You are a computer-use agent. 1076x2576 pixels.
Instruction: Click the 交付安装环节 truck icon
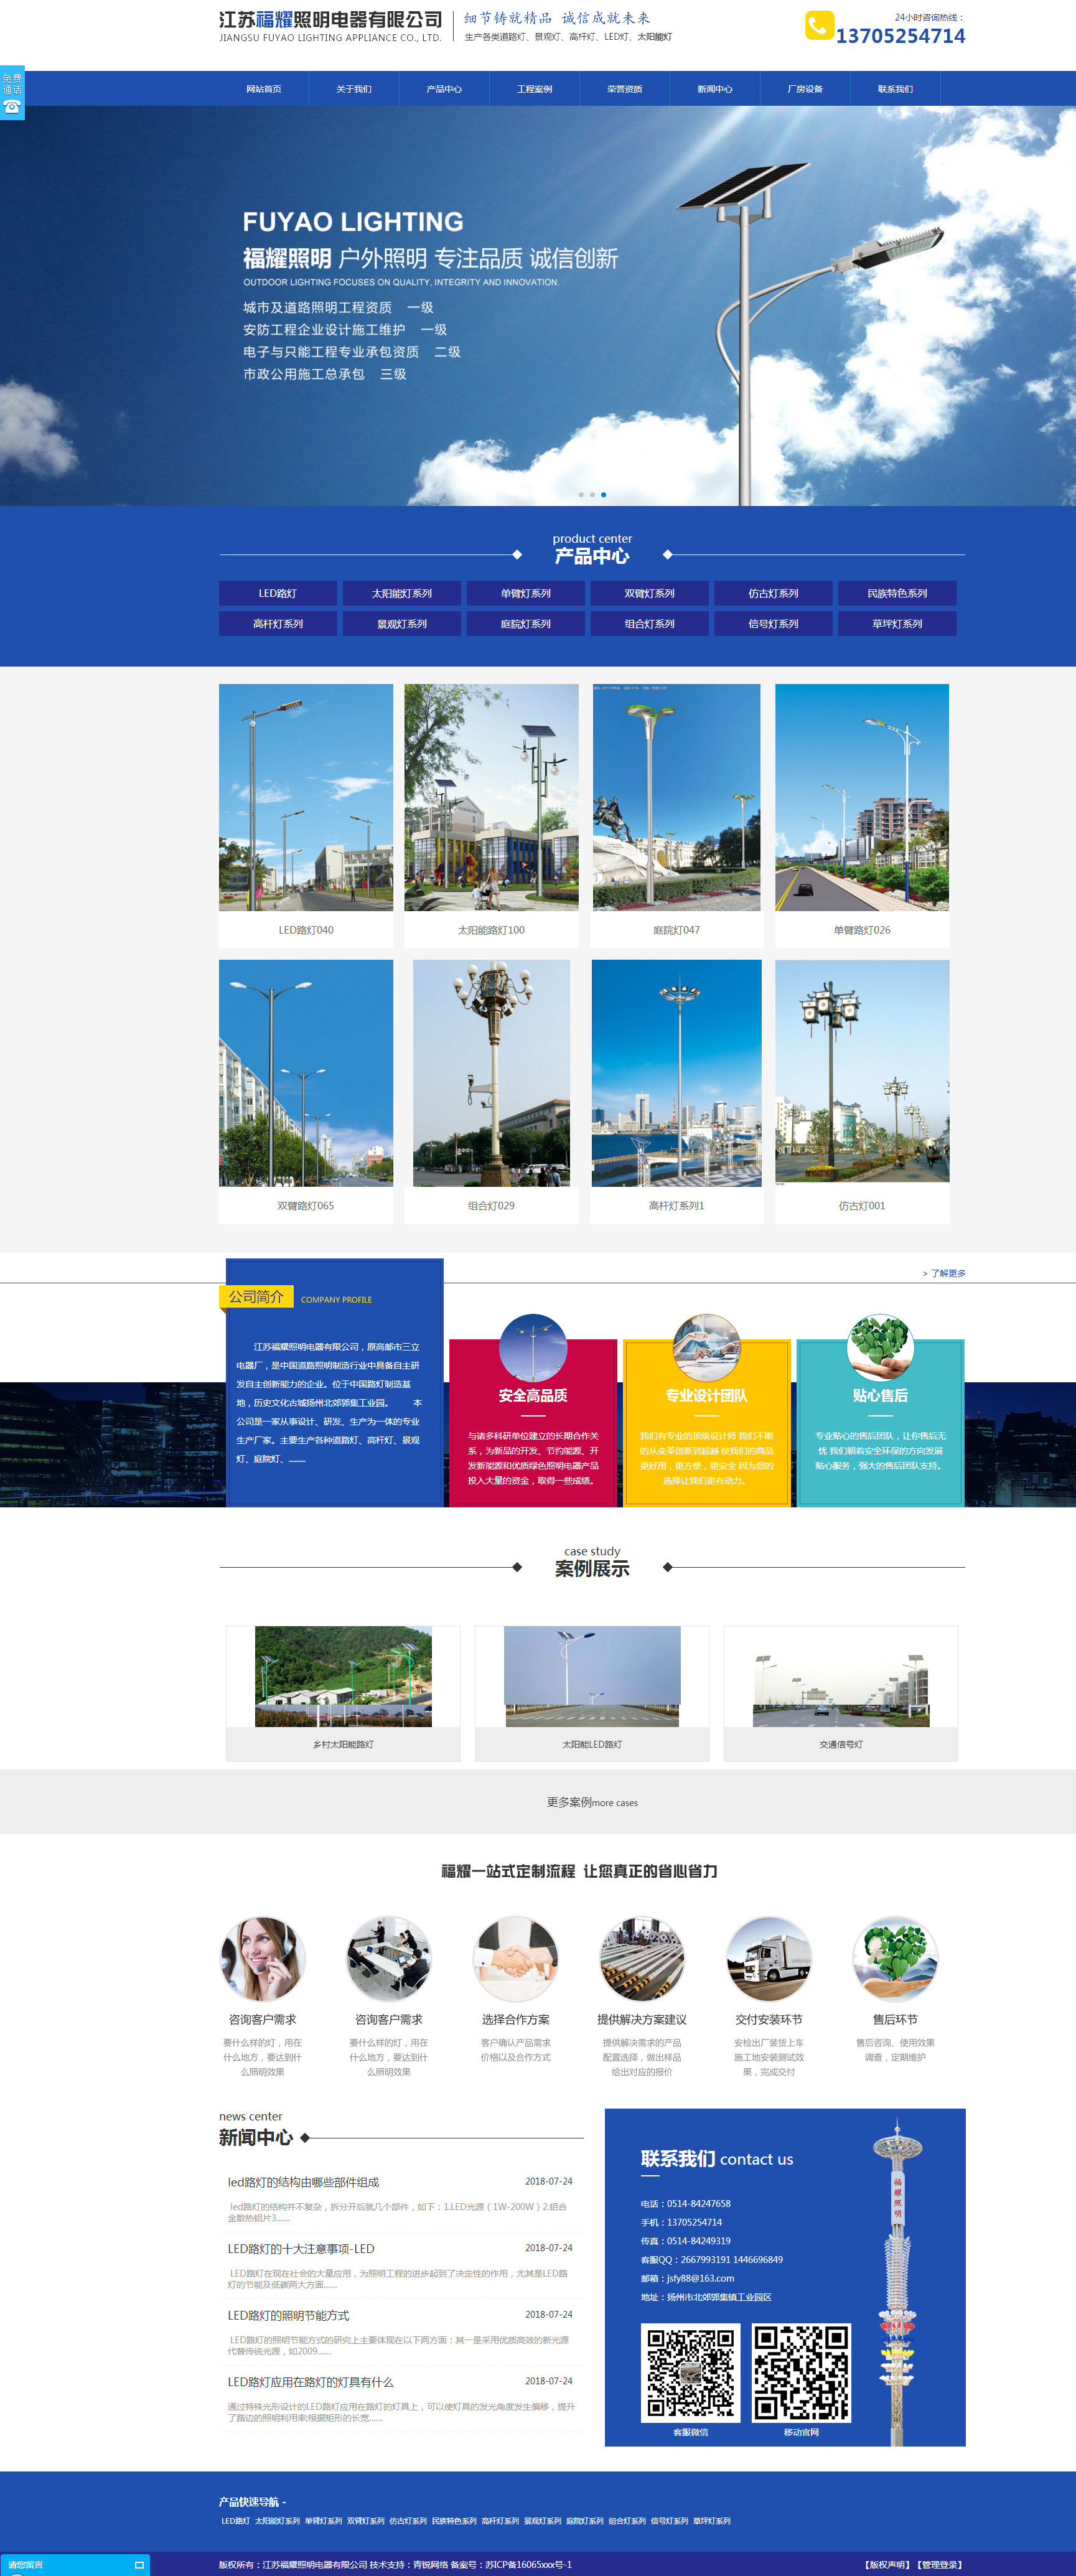click(768, 1958)
